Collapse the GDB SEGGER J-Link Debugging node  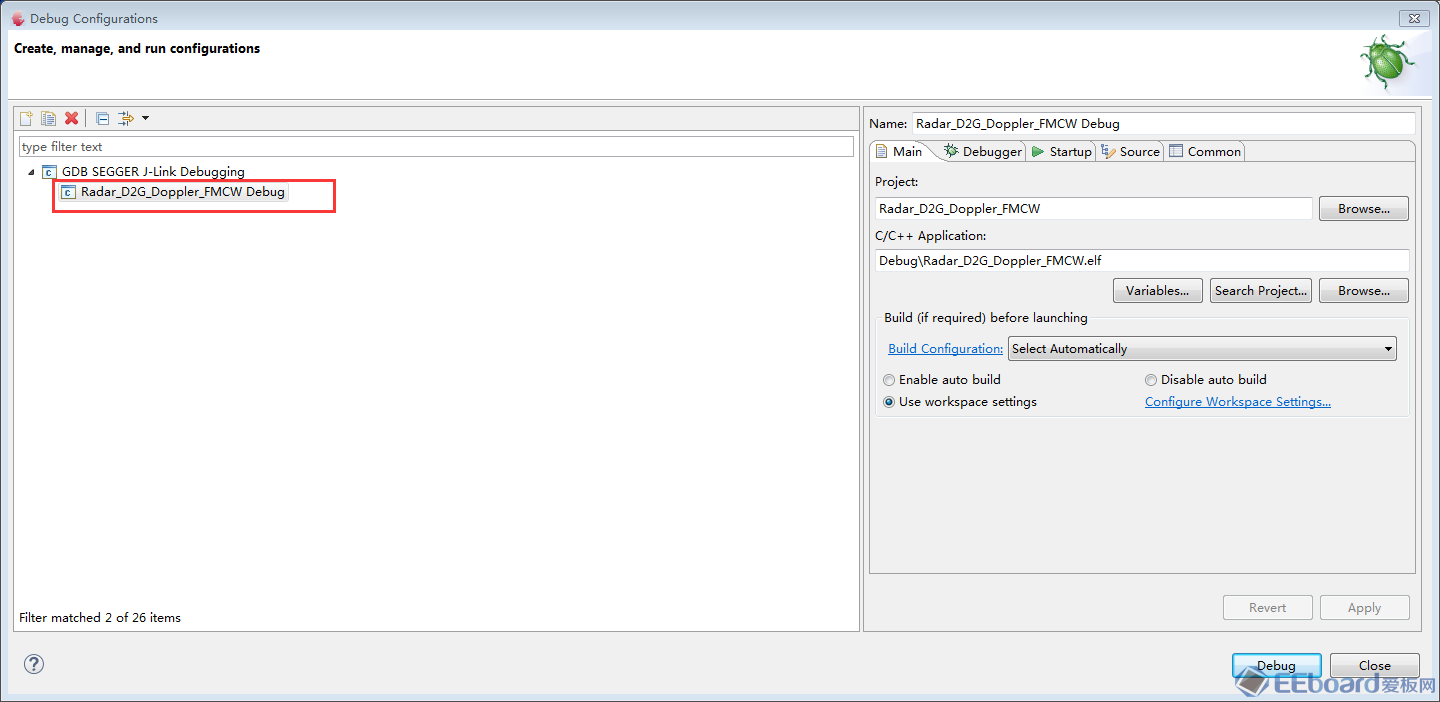[x=31, y=172]
